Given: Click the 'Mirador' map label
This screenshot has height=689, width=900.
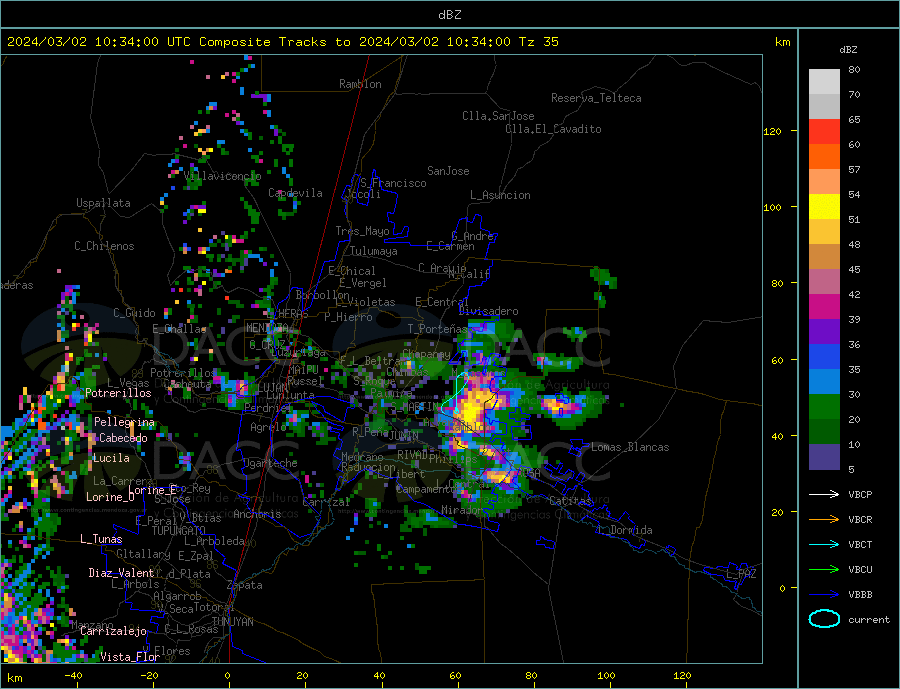Looking at the screenshot, I should click(462, 510).
